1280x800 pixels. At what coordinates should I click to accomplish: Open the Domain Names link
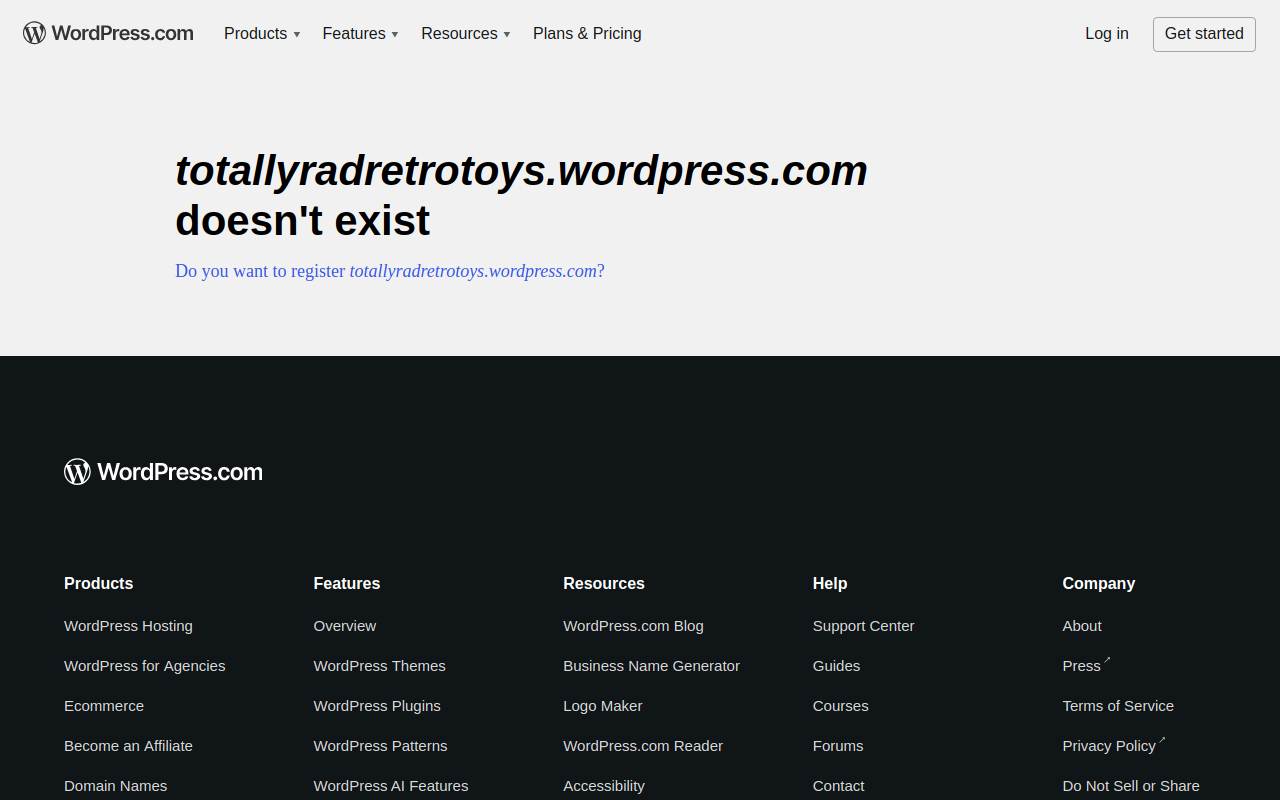tap(116, 786)
